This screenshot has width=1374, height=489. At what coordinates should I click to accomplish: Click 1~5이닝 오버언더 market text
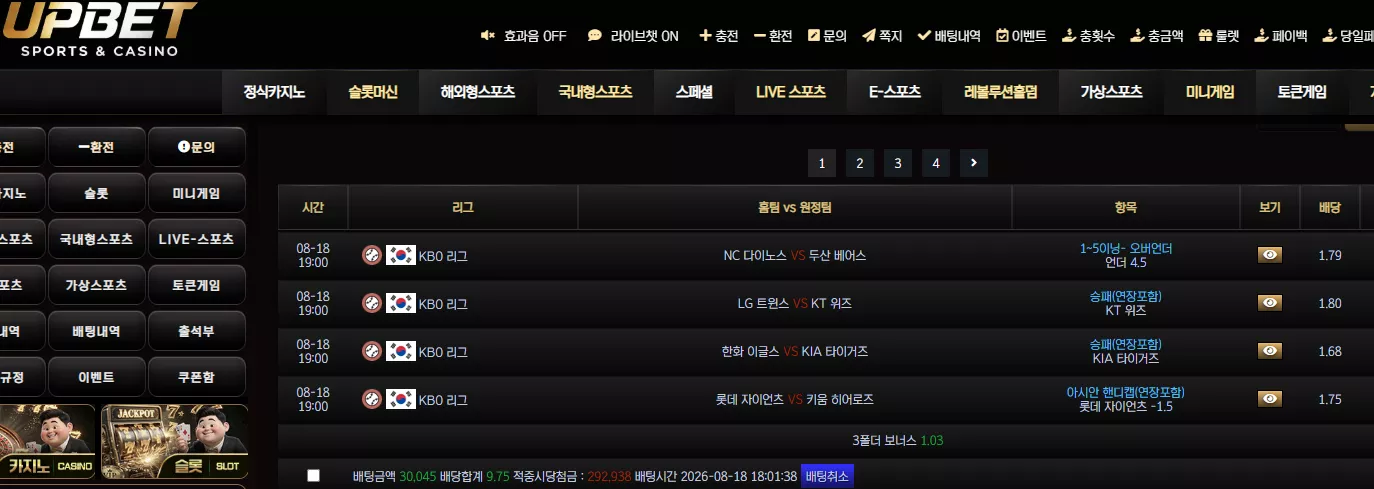click(1126, 248)
